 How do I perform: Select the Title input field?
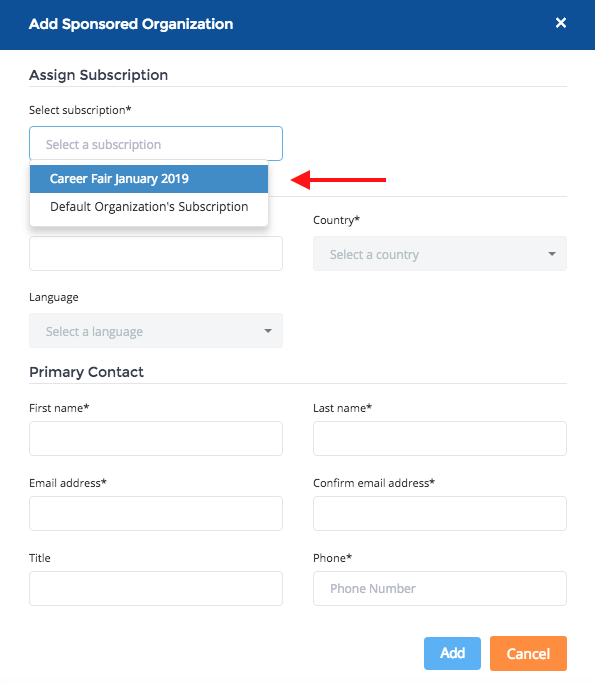pos(156,588)
